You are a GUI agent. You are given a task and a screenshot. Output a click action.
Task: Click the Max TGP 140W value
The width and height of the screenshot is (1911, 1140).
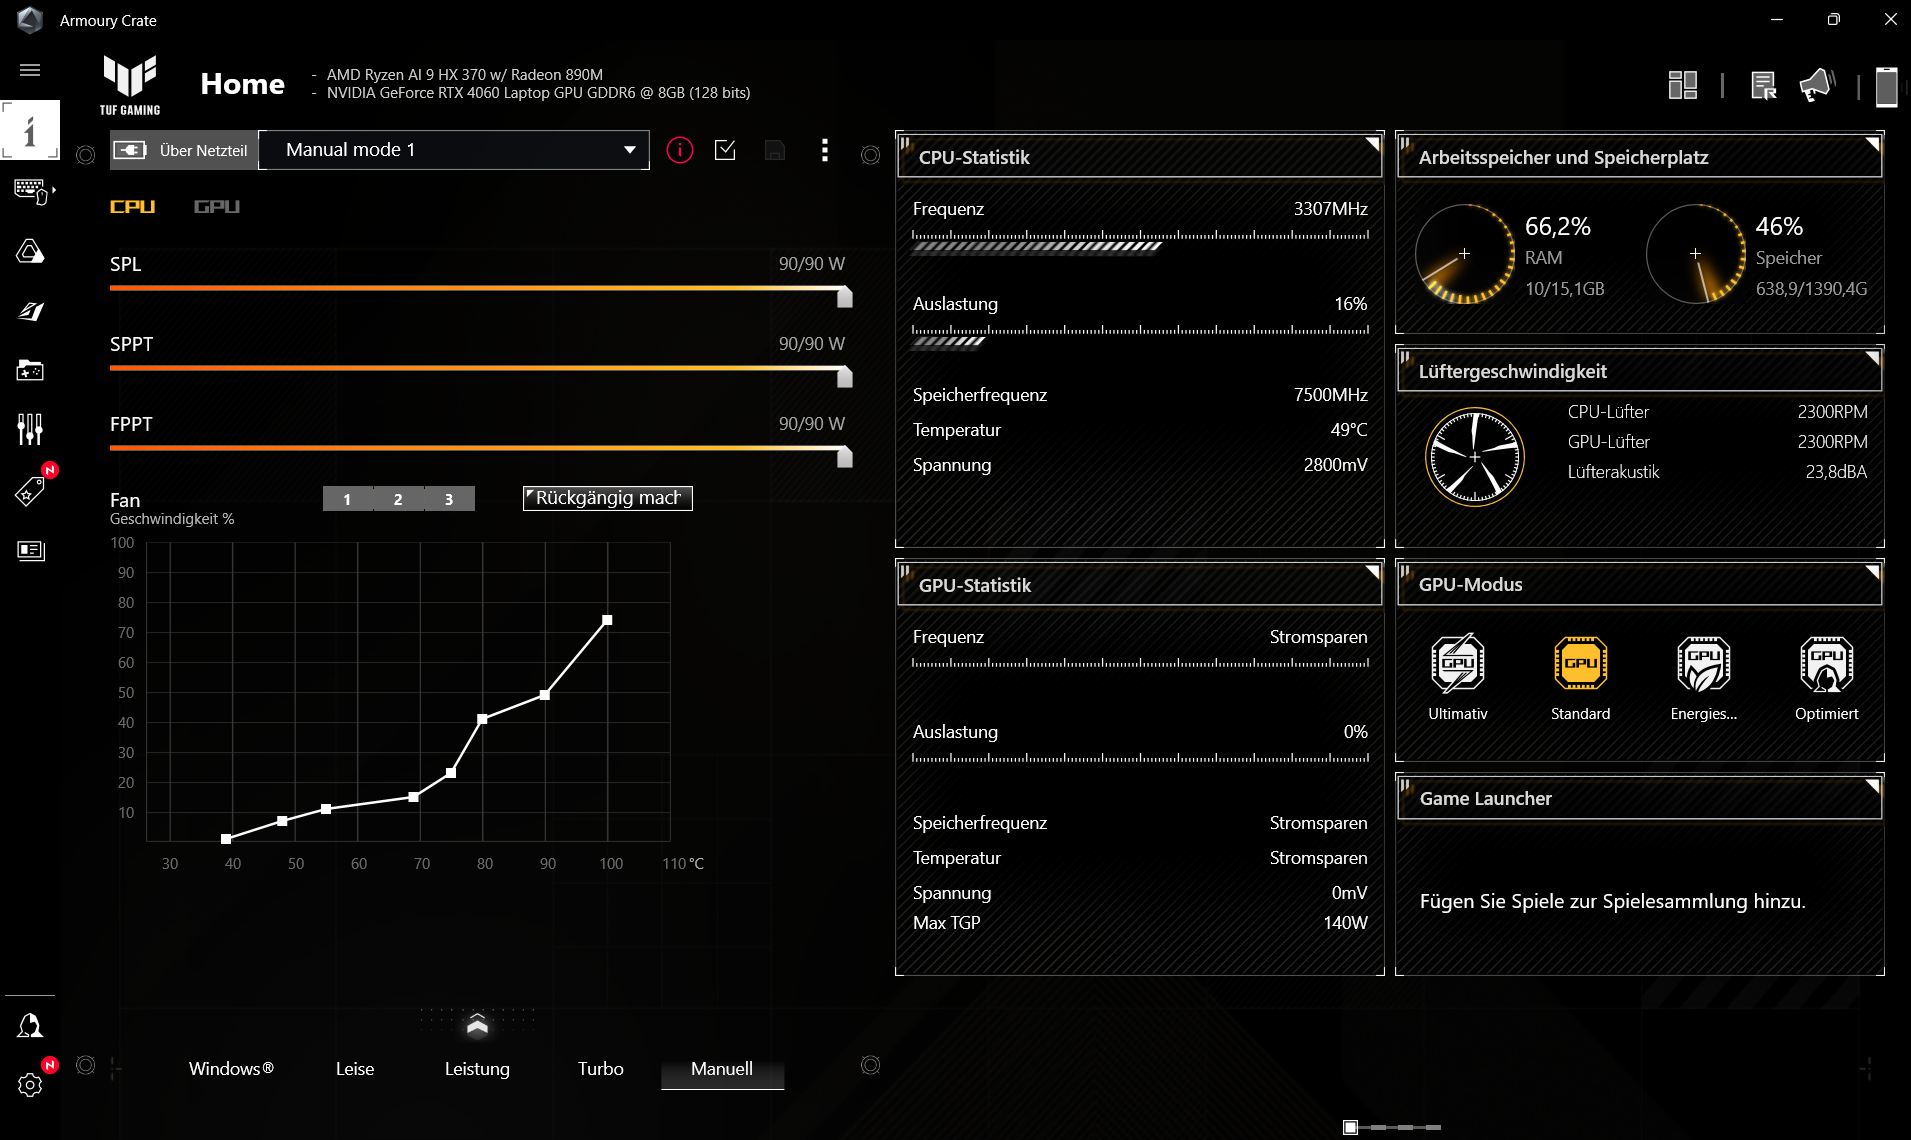[x=1345, y=923]
